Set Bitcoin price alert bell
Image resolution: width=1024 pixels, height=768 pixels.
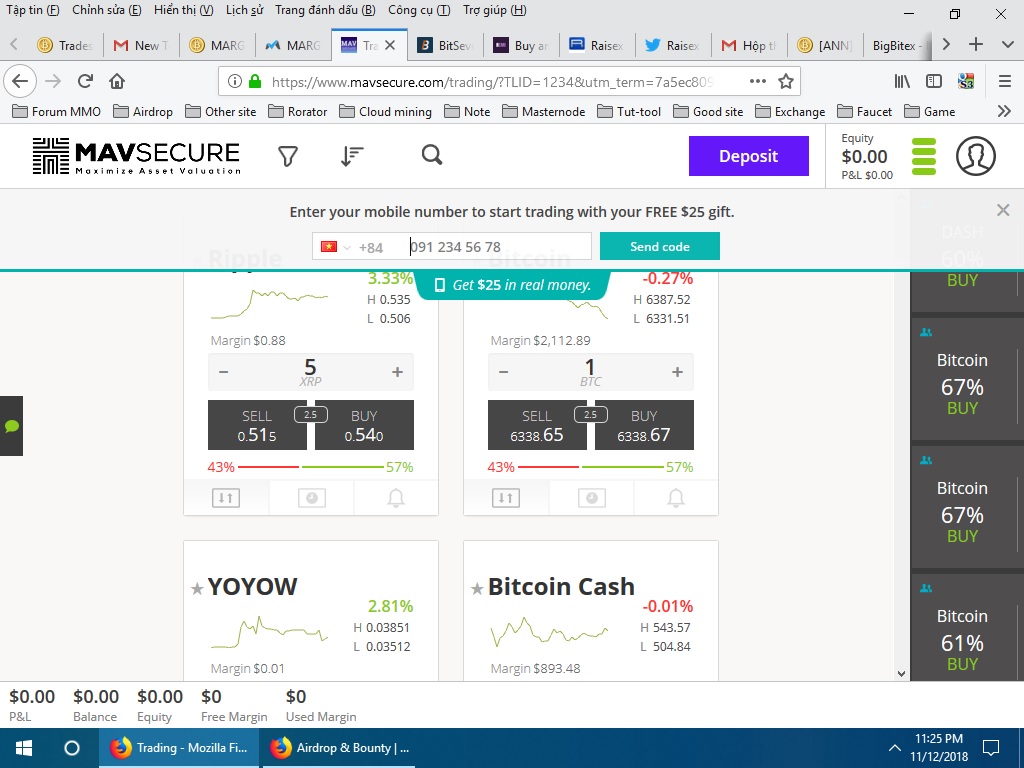click(x=676, y=498)
